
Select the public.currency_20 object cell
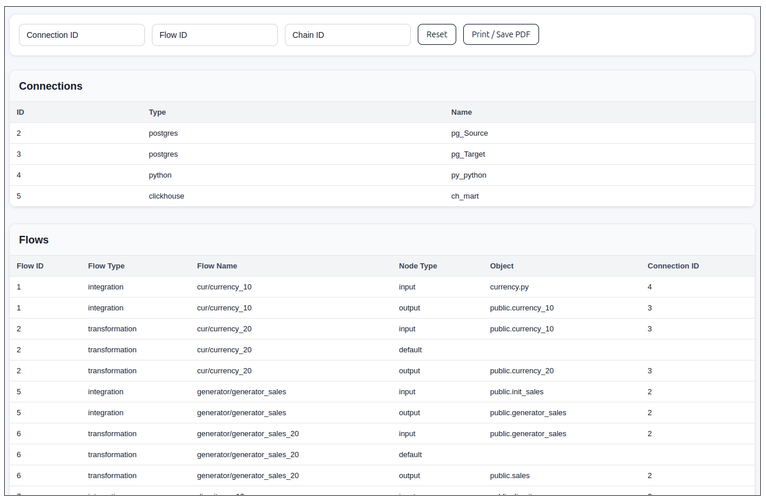(x=522, y=371)
